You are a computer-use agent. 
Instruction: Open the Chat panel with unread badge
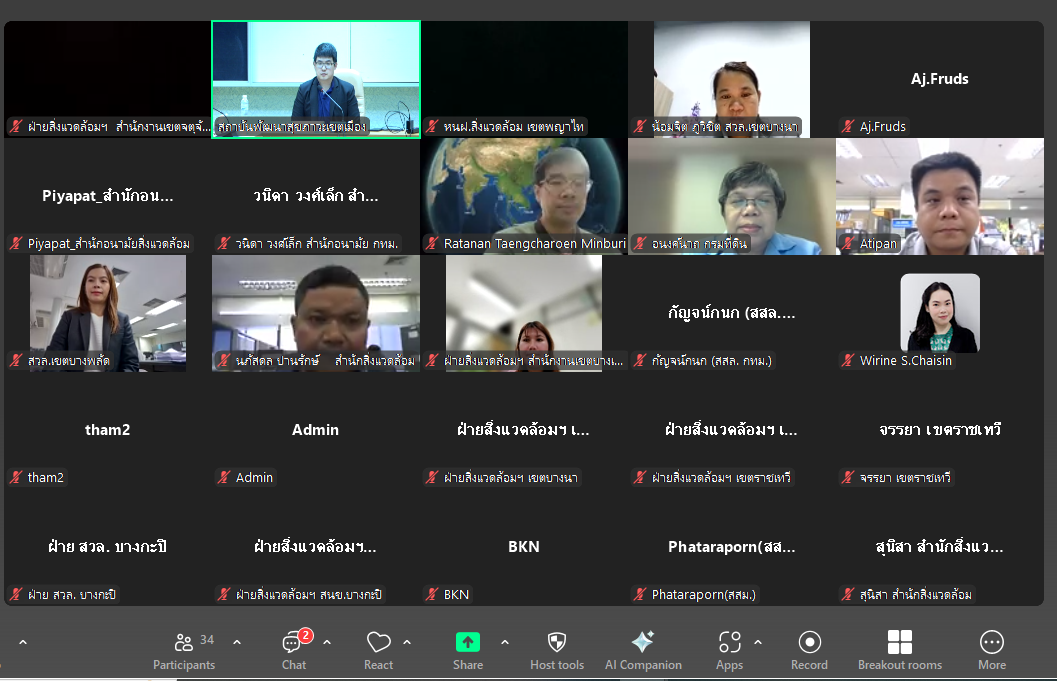click(294, 642)
